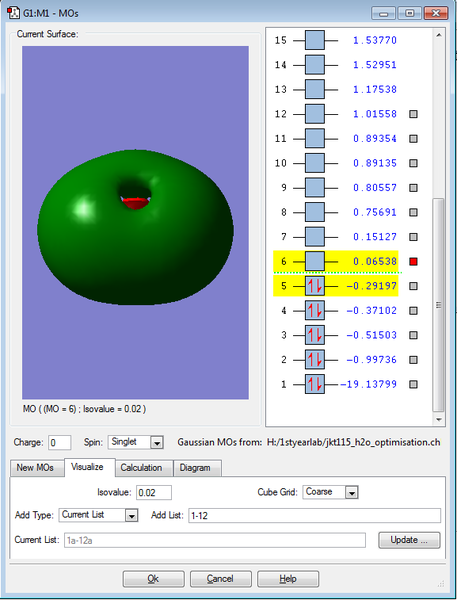This screenshot has width=457, height=600.
Task: Click the GaussView window icon in the title bar
Action: pyautogui.click(x=13, y=13)
